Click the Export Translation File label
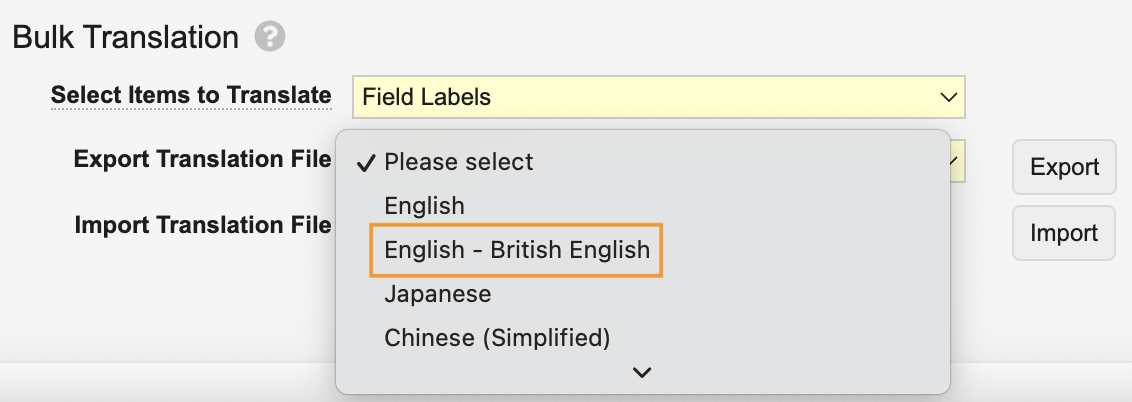Image resolution: width=1132 pixels, height=402 pixels. [x=203, y=159]
